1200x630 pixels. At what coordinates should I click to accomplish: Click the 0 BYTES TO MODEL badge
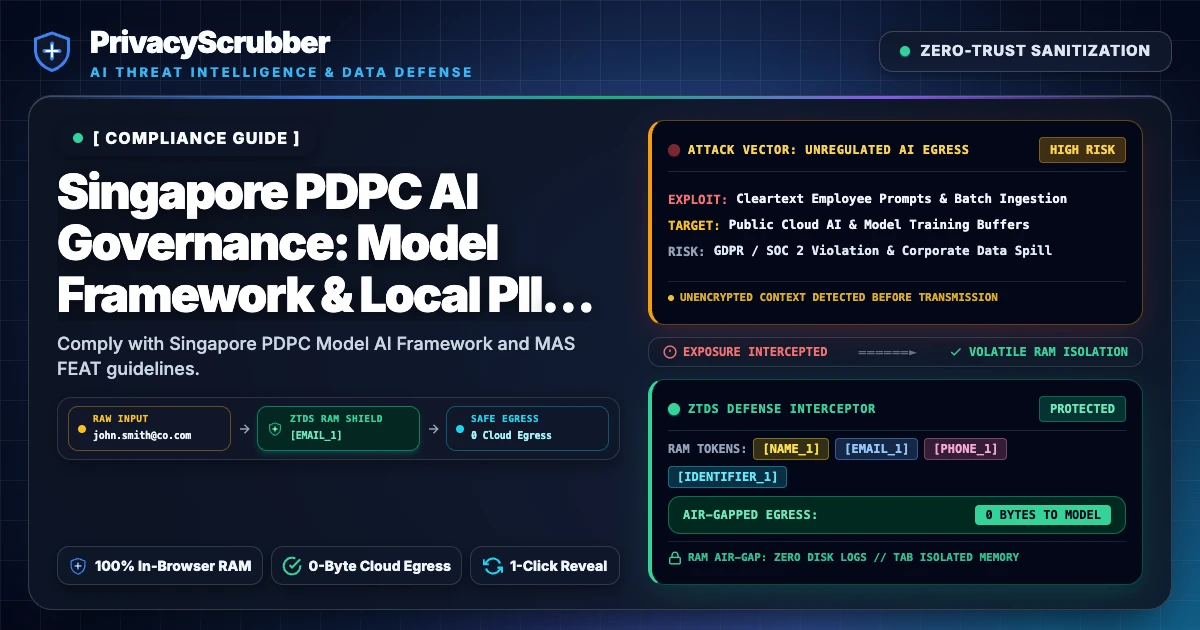click(1043, 515)
